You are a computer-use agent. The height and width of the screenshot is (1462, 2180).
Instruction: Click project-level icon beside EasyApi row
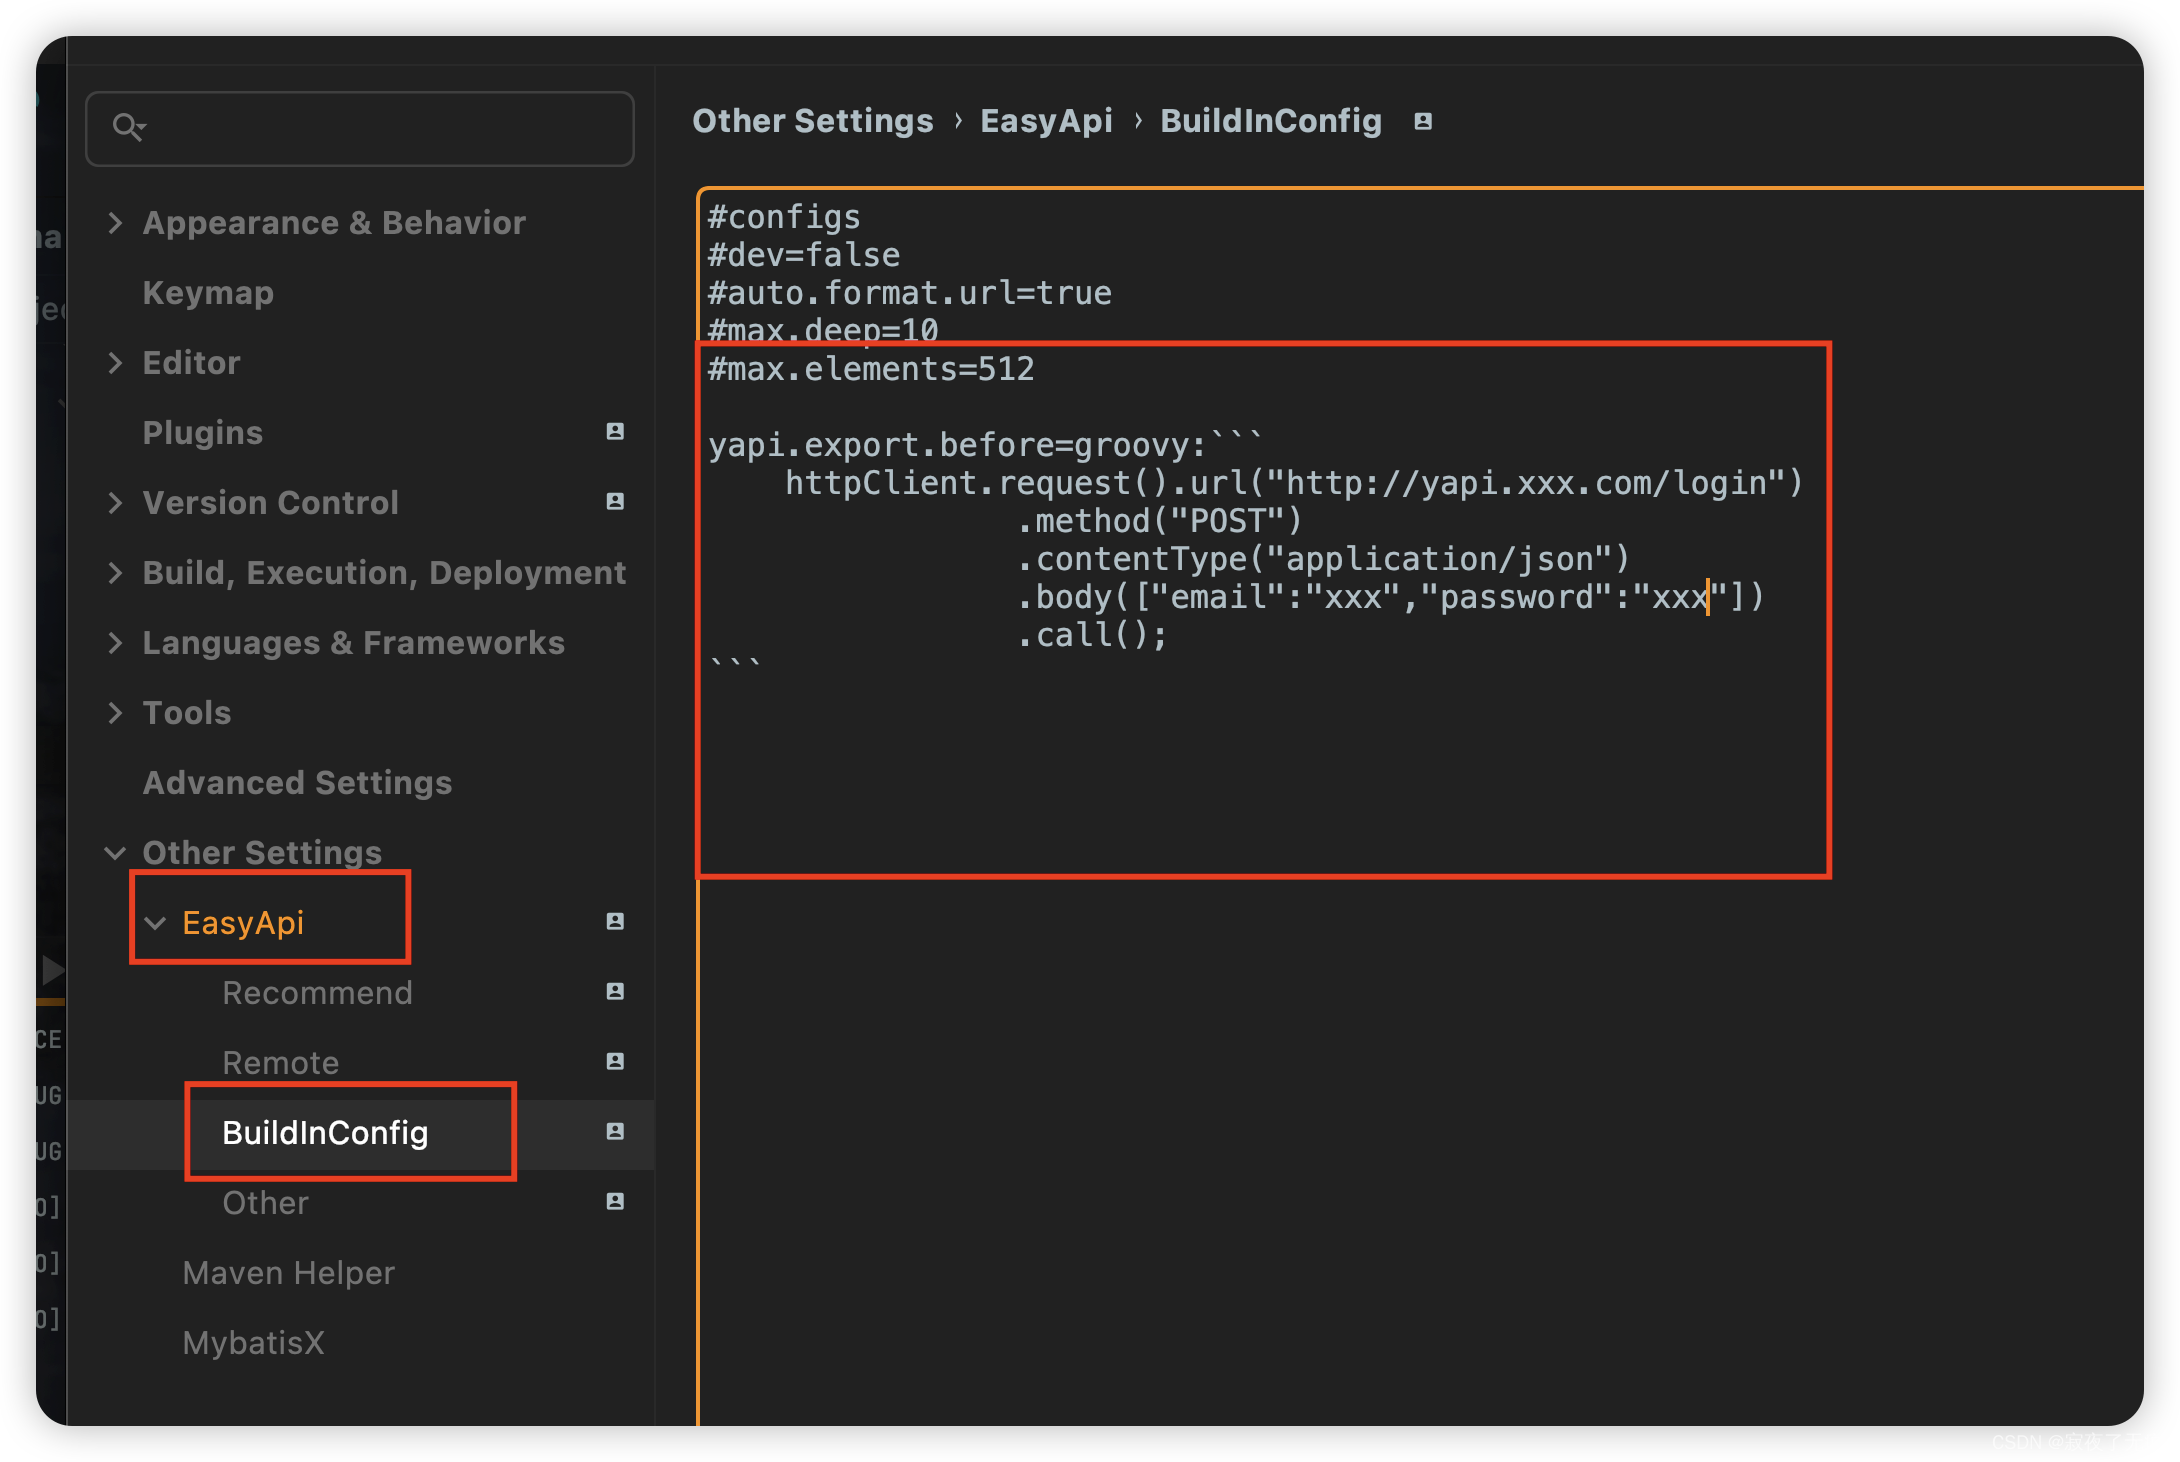pyautogui.click(x=615, y=921)
